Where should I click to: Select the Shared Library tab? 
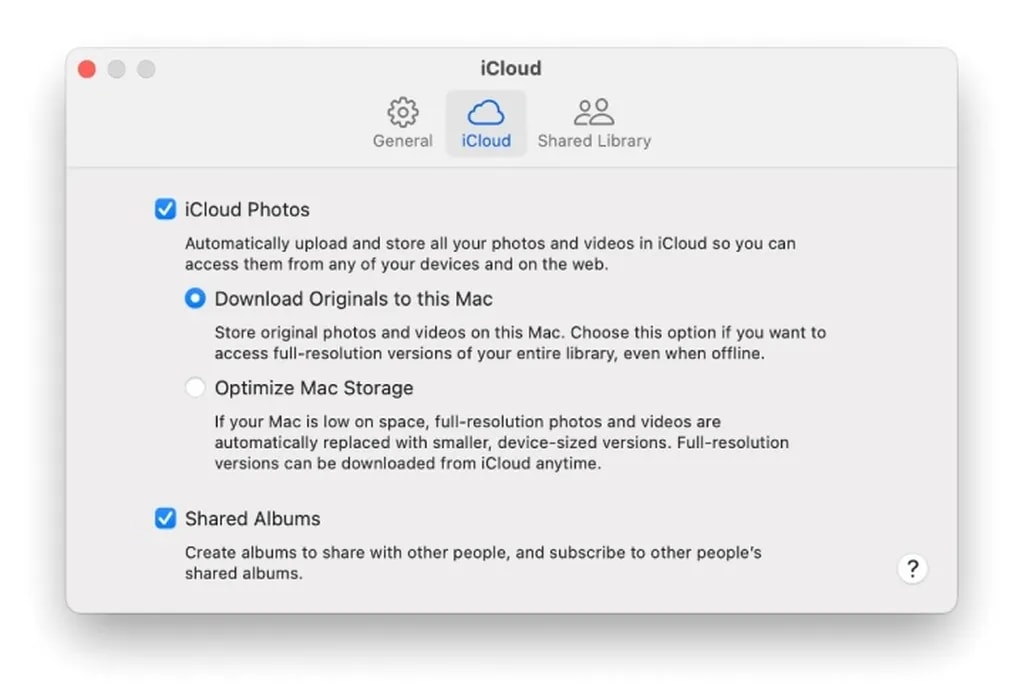point(593,122)
